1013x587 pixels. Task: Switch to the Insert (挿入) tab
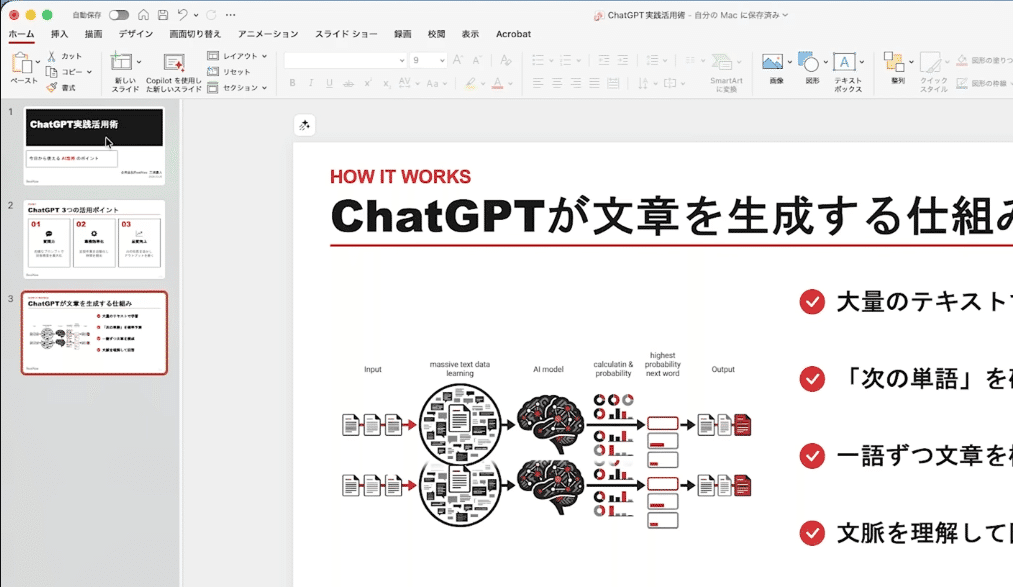pos(59,34)
